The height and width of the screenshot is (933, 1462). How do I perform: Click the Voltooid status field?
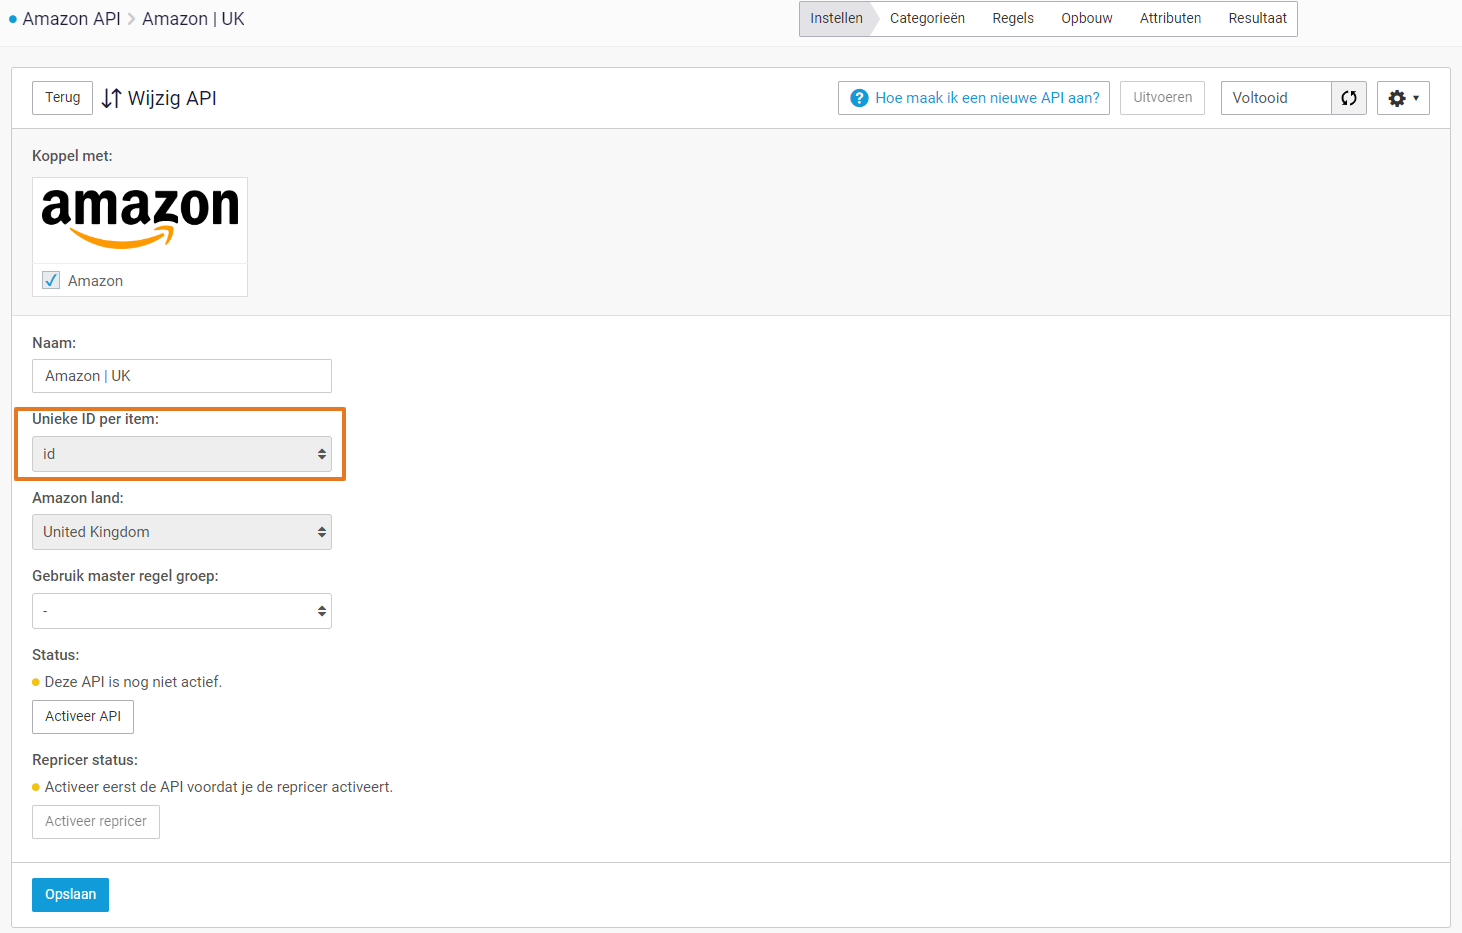click(x=1276, y=98)
